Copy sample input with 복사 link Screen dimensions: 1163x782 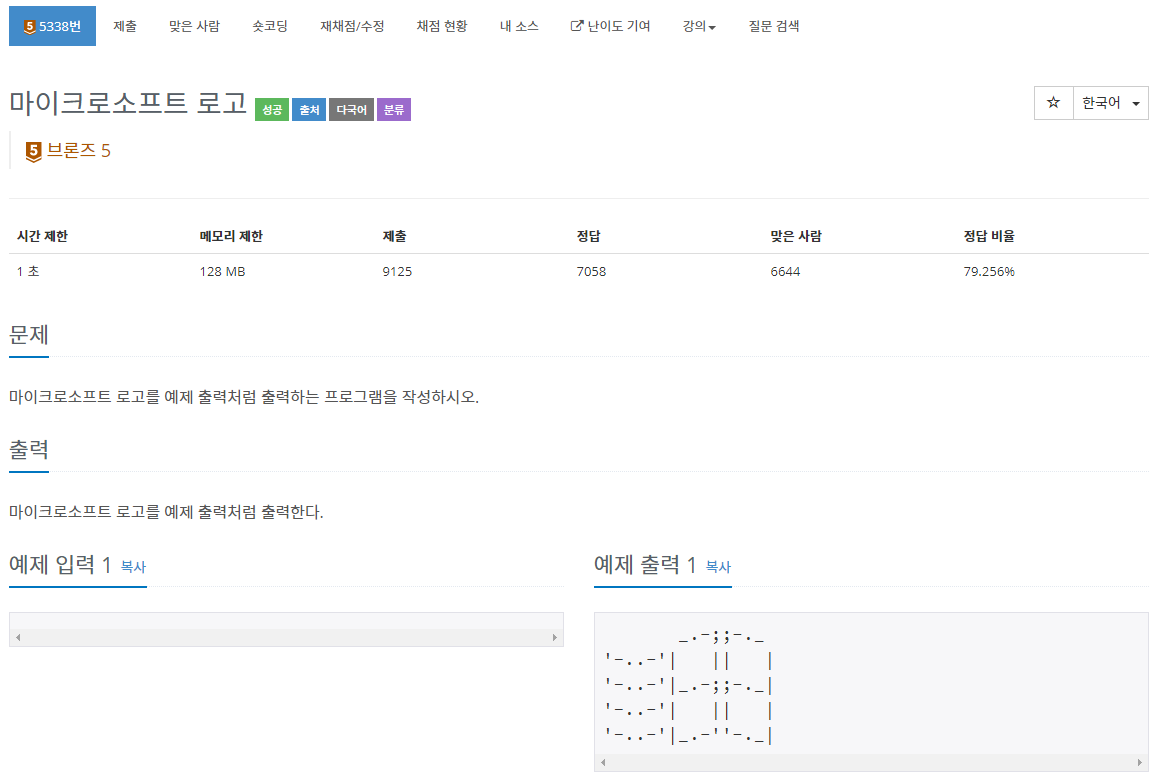point(133,567)
